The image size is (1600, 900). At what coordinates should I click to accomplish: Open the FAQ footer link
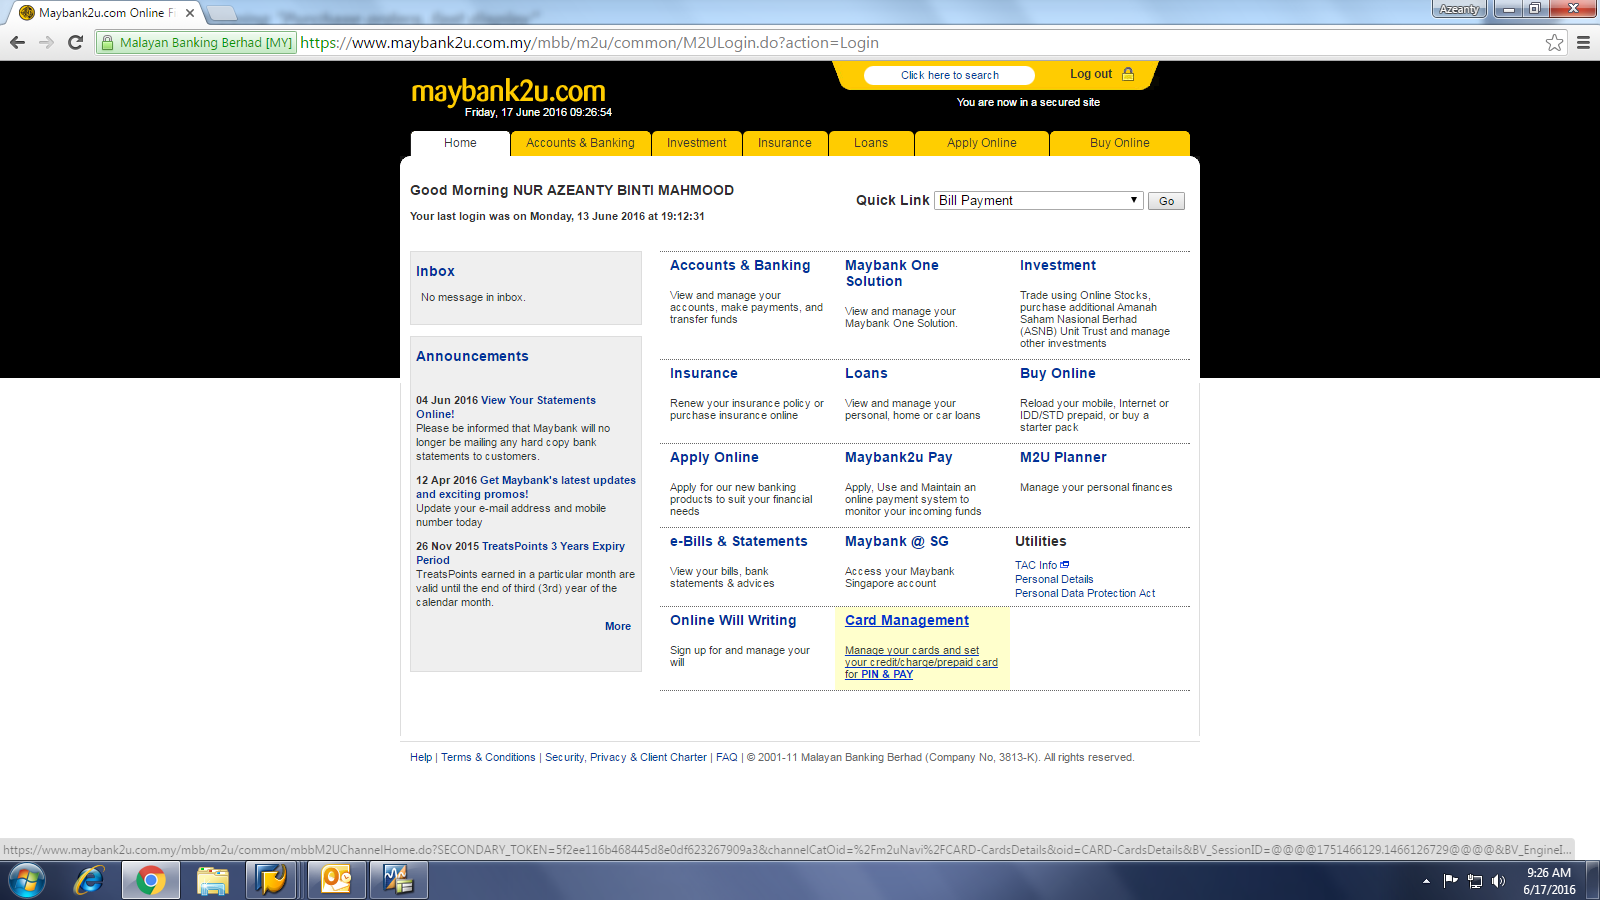[x=727, y=757]
